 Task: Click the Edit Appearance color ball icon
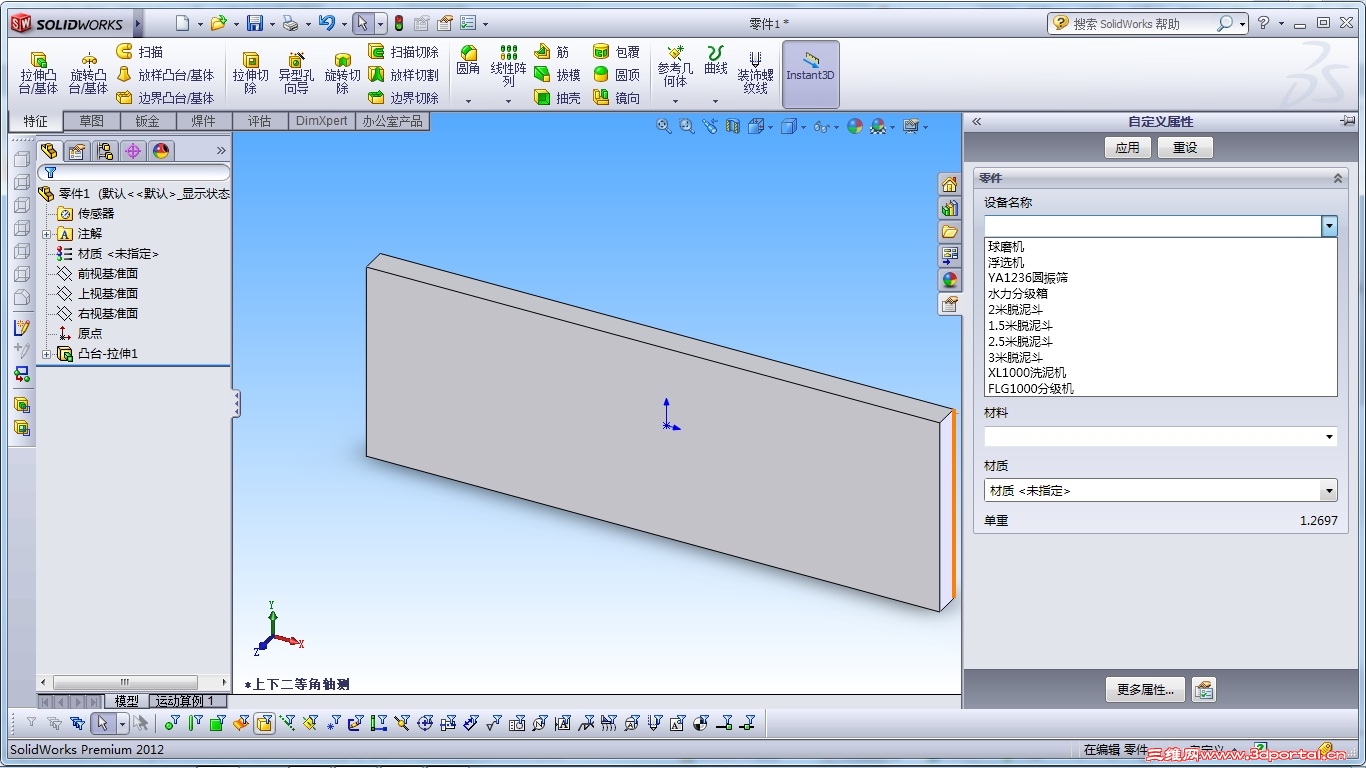[x=854, y=126]
